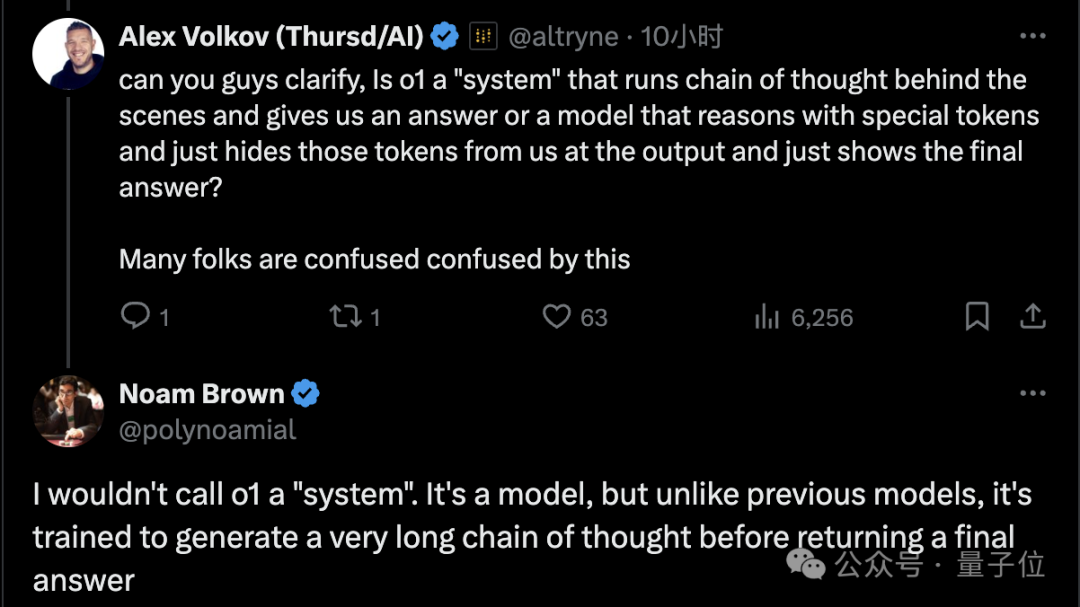Open the @altryne handle link

tap(563, 37)
